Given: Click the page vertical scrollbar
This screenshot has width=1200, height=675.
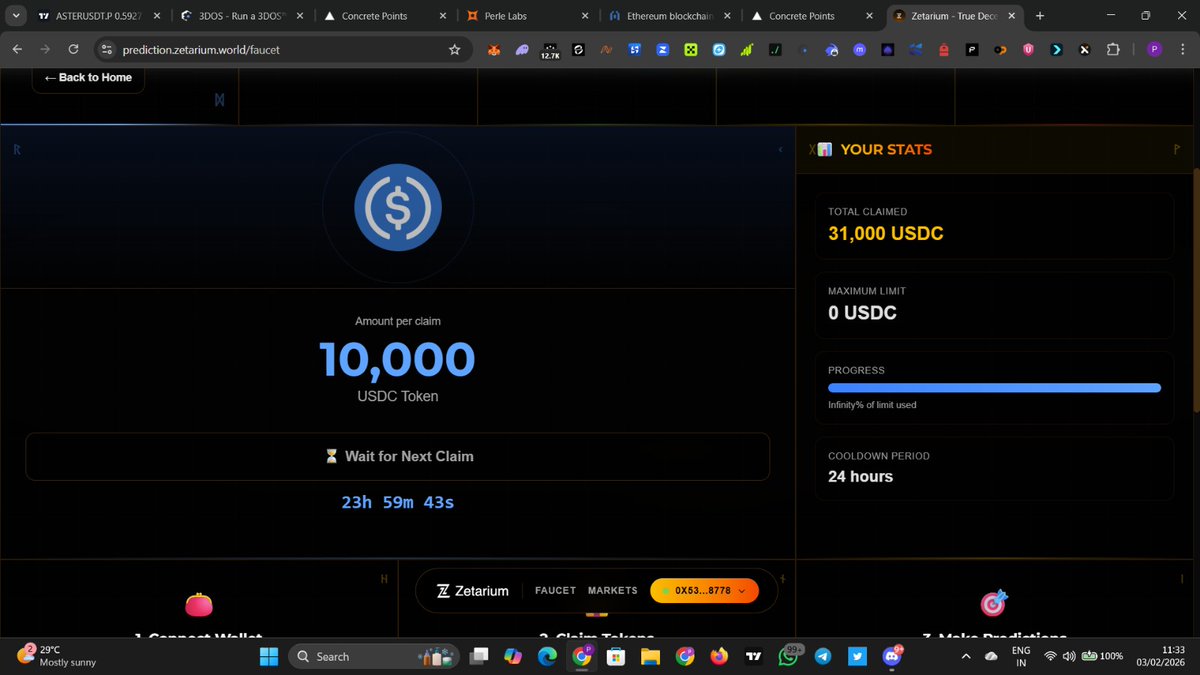Looking at the screenshot, I should [x=1196, y=290].
